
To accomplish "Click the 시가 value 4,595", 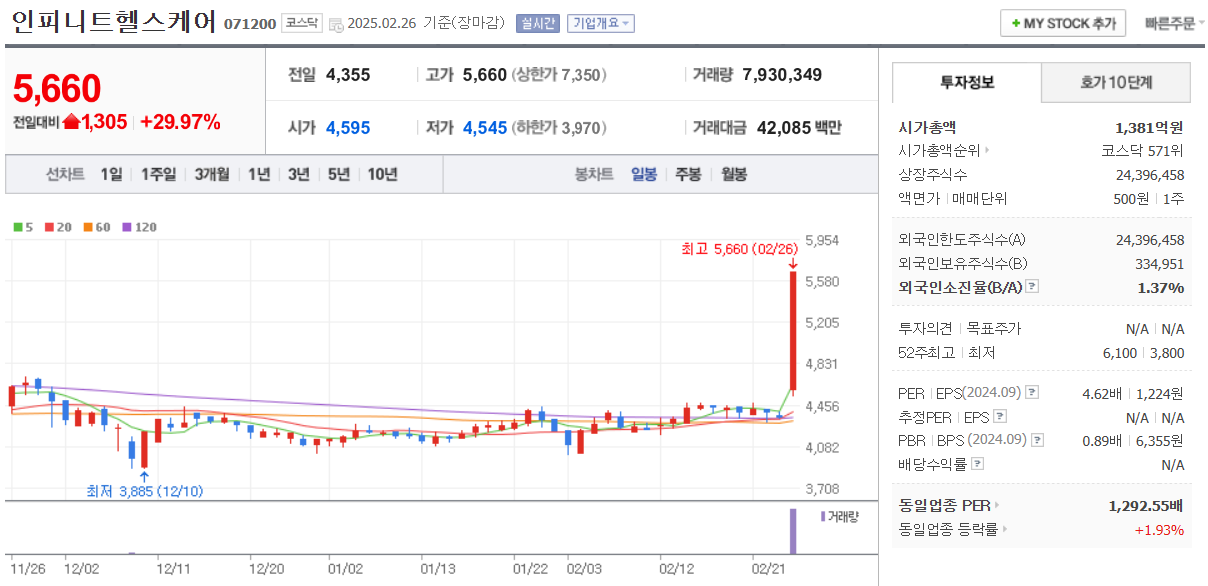I will [x=348, y=128].
